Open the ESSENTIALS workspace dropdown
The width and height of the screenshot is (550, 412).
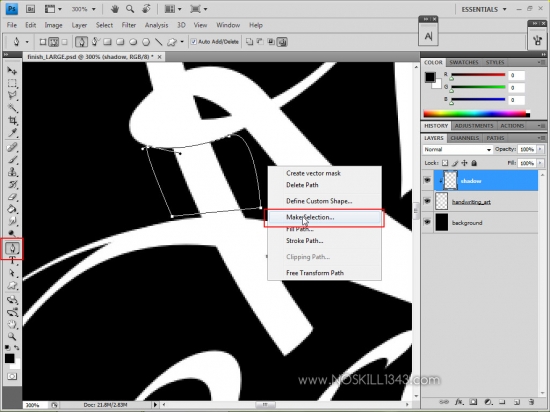click(x=484, y=9)
